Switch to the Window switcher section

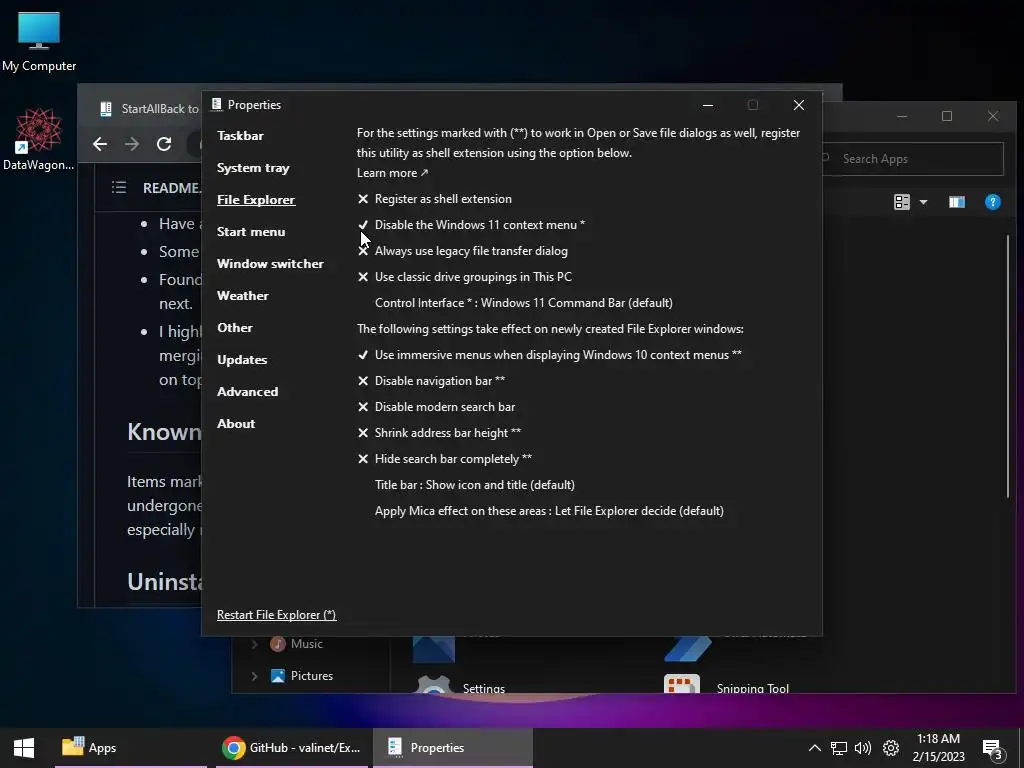[x=270, y=264]
